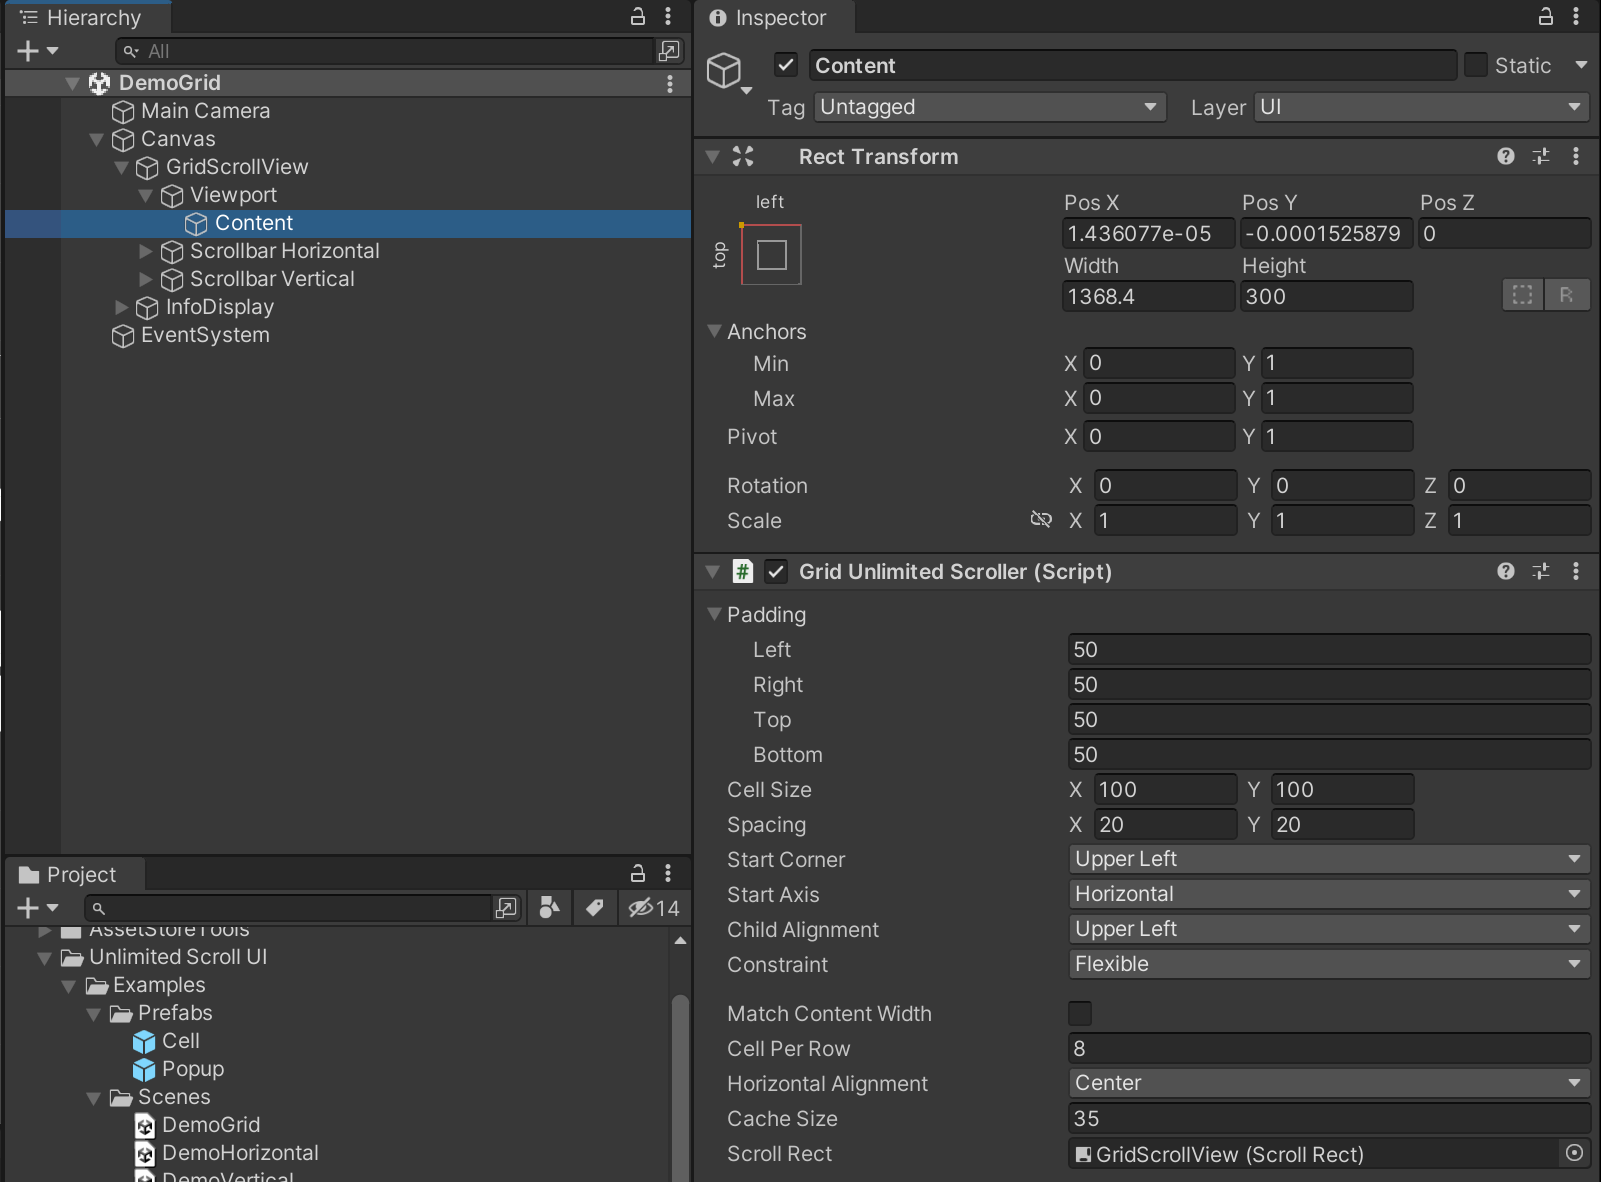Edit the Cell Per Row field

pyautogui.click(x=1329, y=1048)
